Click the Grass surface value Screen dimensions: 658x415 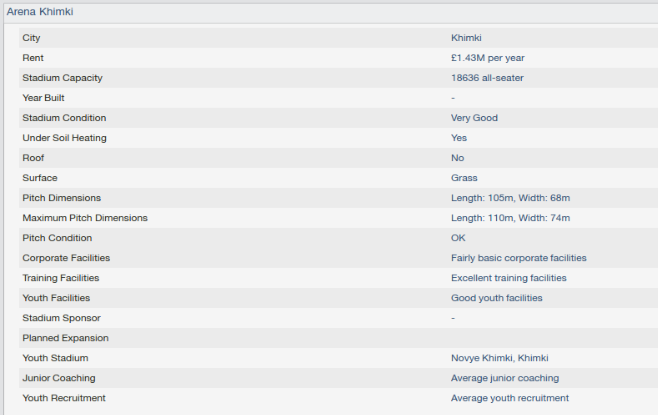[464, 178]
